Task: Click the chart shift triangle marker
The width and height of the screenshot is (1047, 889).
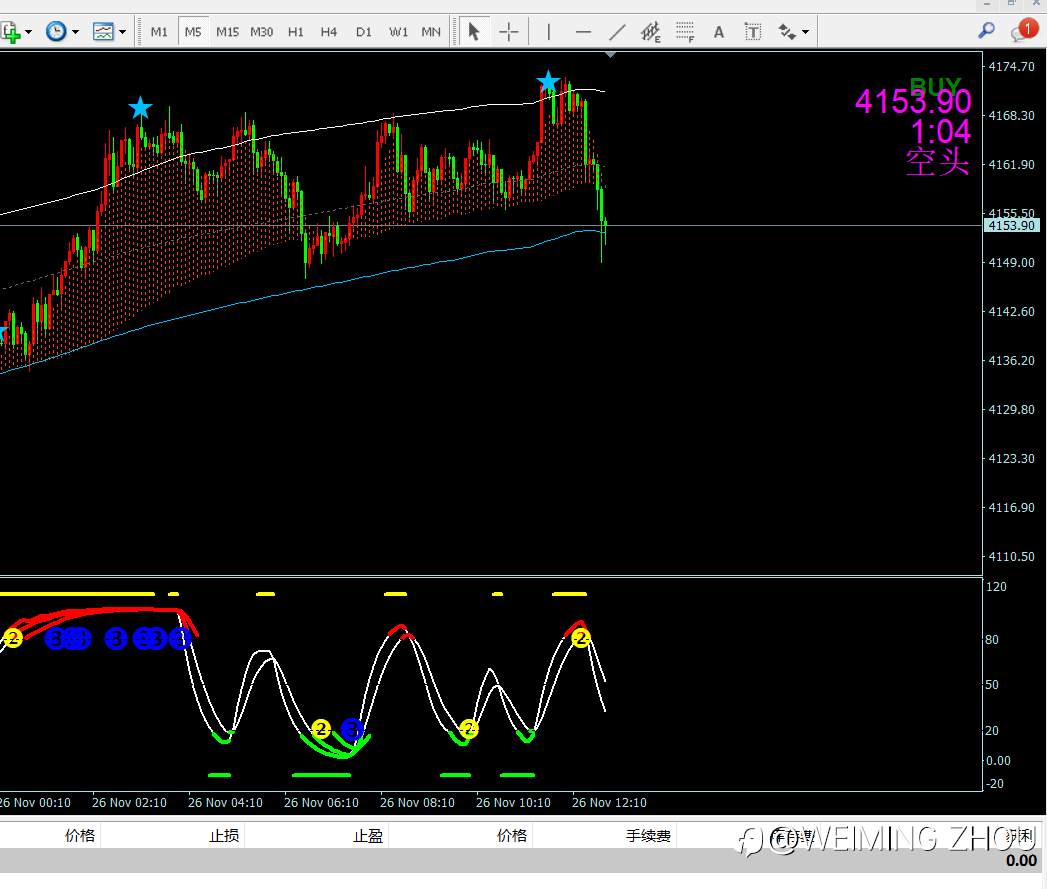Action: coord(610,55)
